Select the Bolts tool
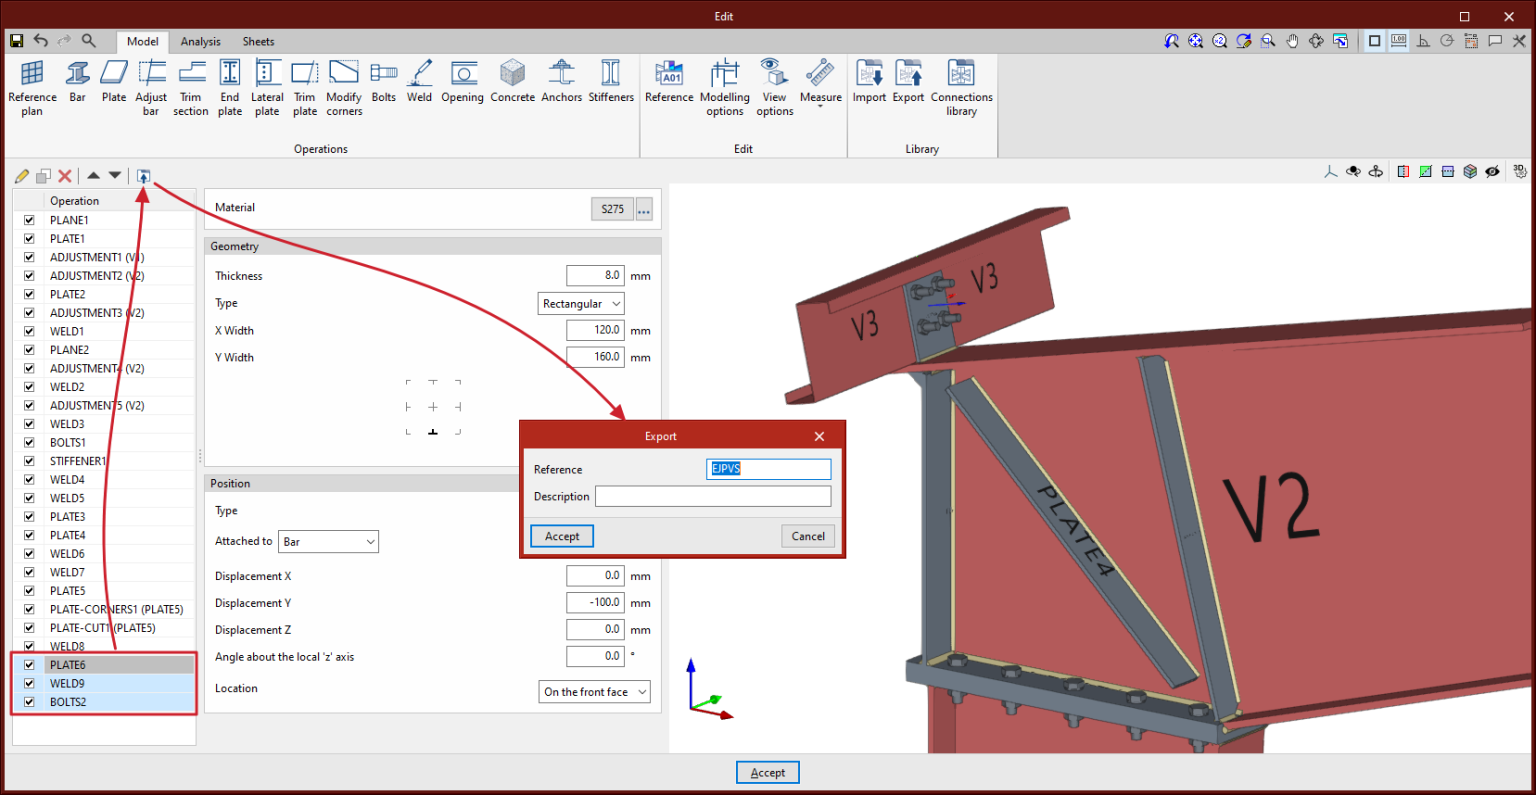Screen dimensions: 1536x795 point(384,82)
